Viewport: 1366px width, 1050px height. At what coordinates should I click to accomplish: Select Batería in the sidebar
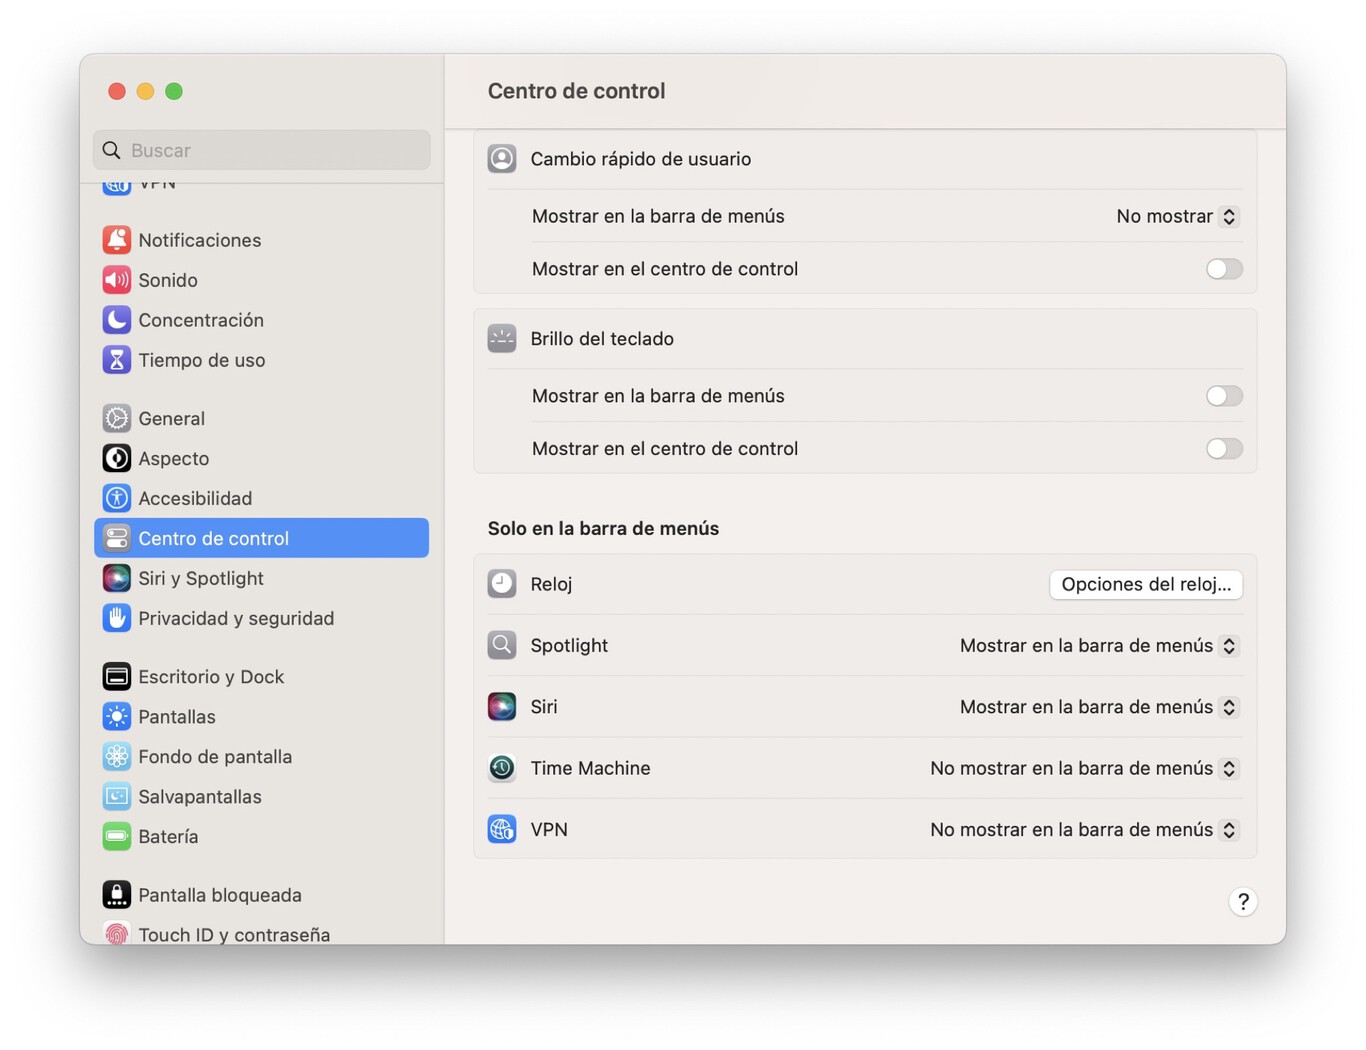[167, 837]
